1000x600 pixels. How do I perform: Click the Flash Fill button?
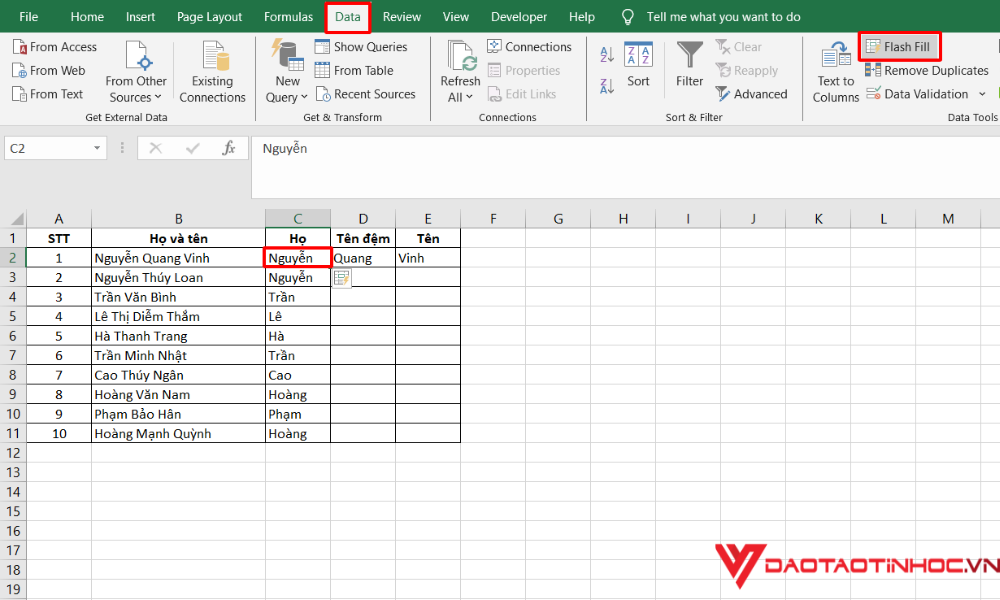coord(899,47)
